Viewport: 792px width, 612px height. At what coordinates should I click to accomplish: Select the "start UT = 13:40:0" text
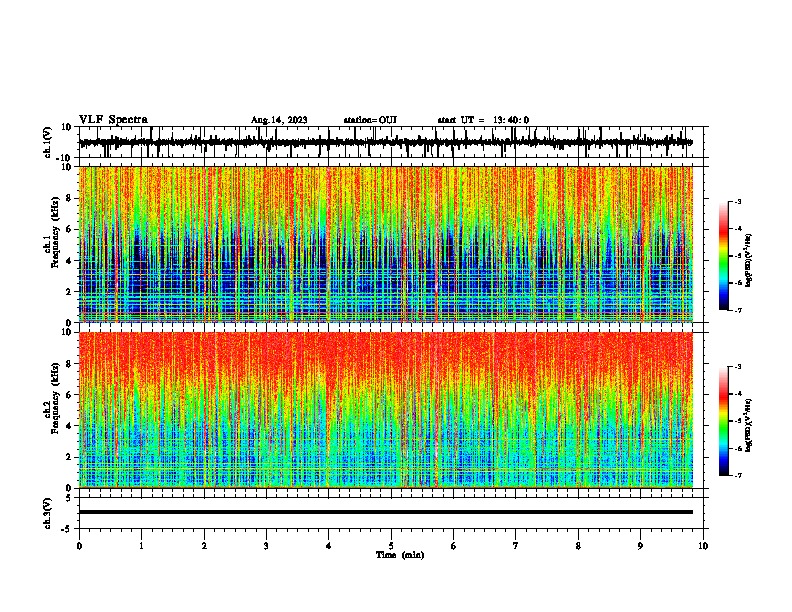(x=483, y=120)
